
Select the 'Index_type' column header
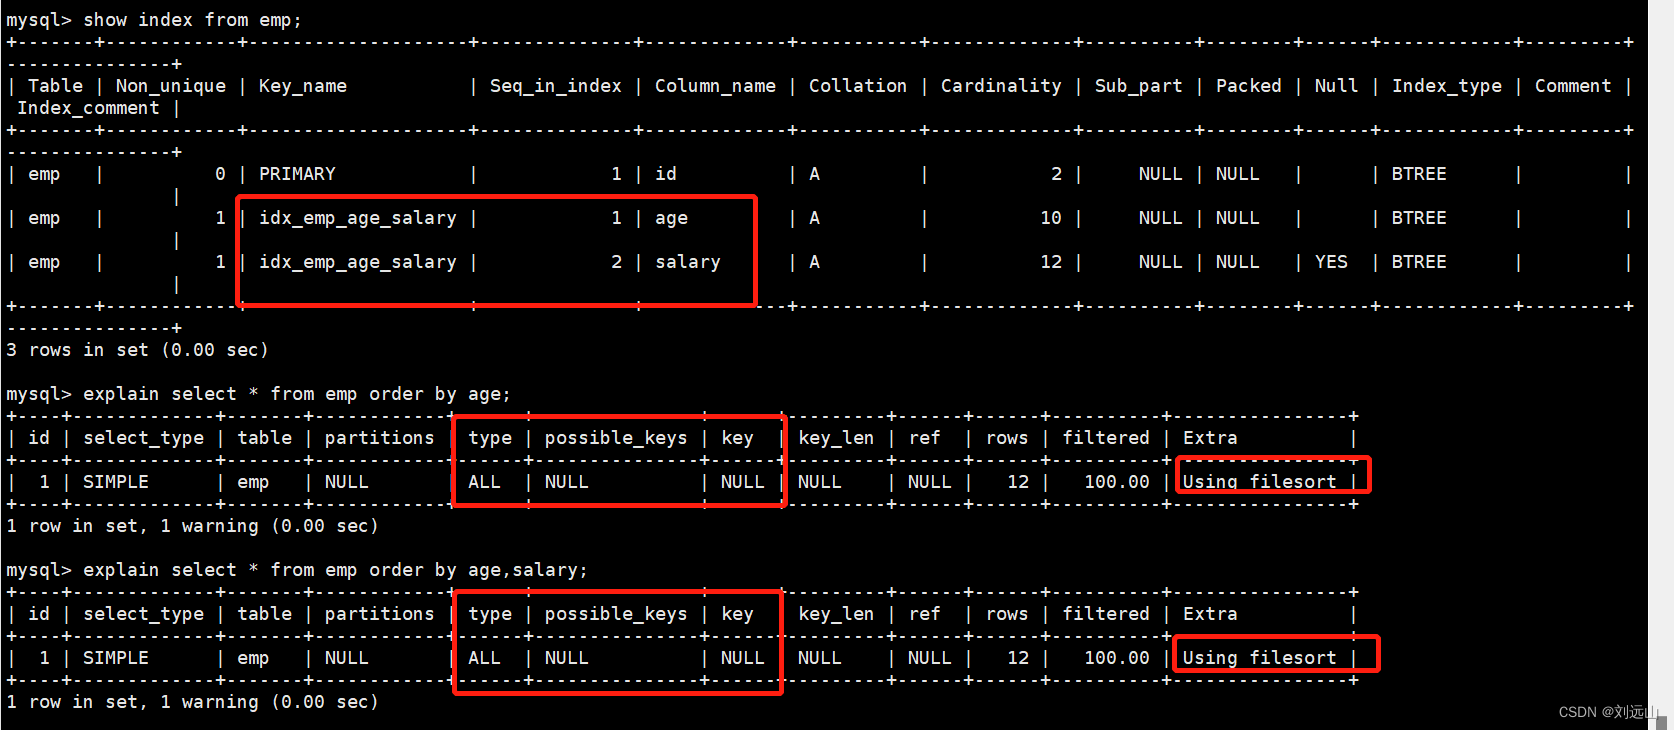[1447, 86]
